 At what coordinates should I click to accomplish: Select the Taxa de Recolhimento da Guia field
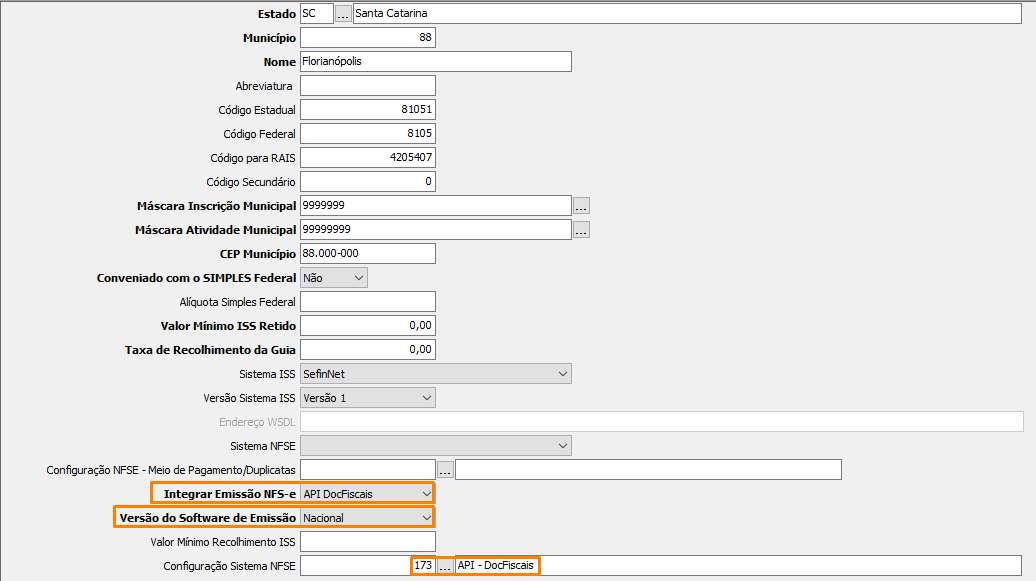pos(367,350)
